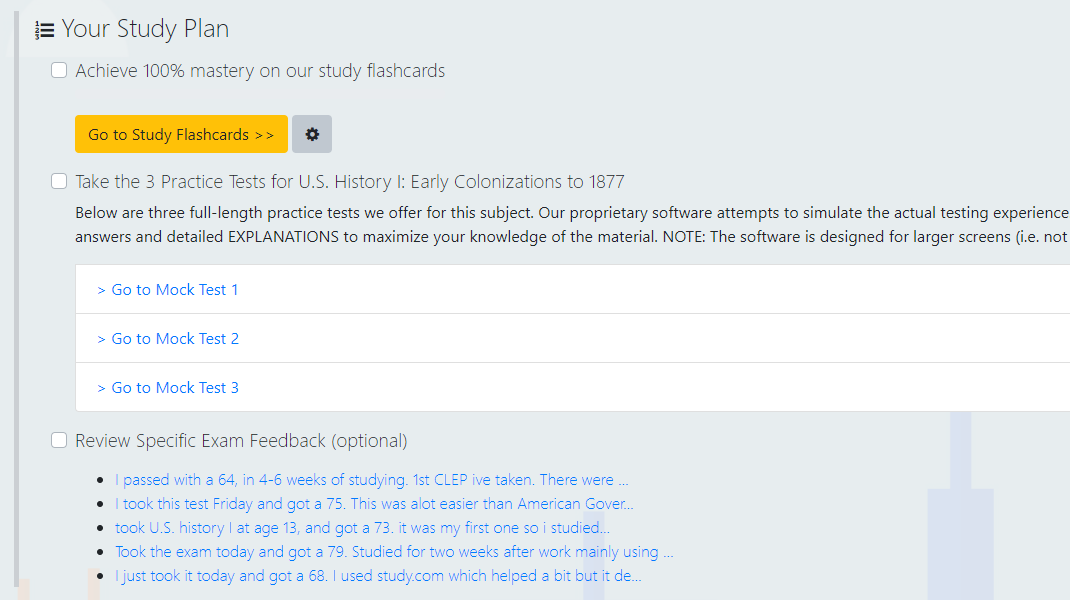This screenshot has height=600, width=1070.
Task: Click the Your Study Plan heading
Action: (145, 30)
